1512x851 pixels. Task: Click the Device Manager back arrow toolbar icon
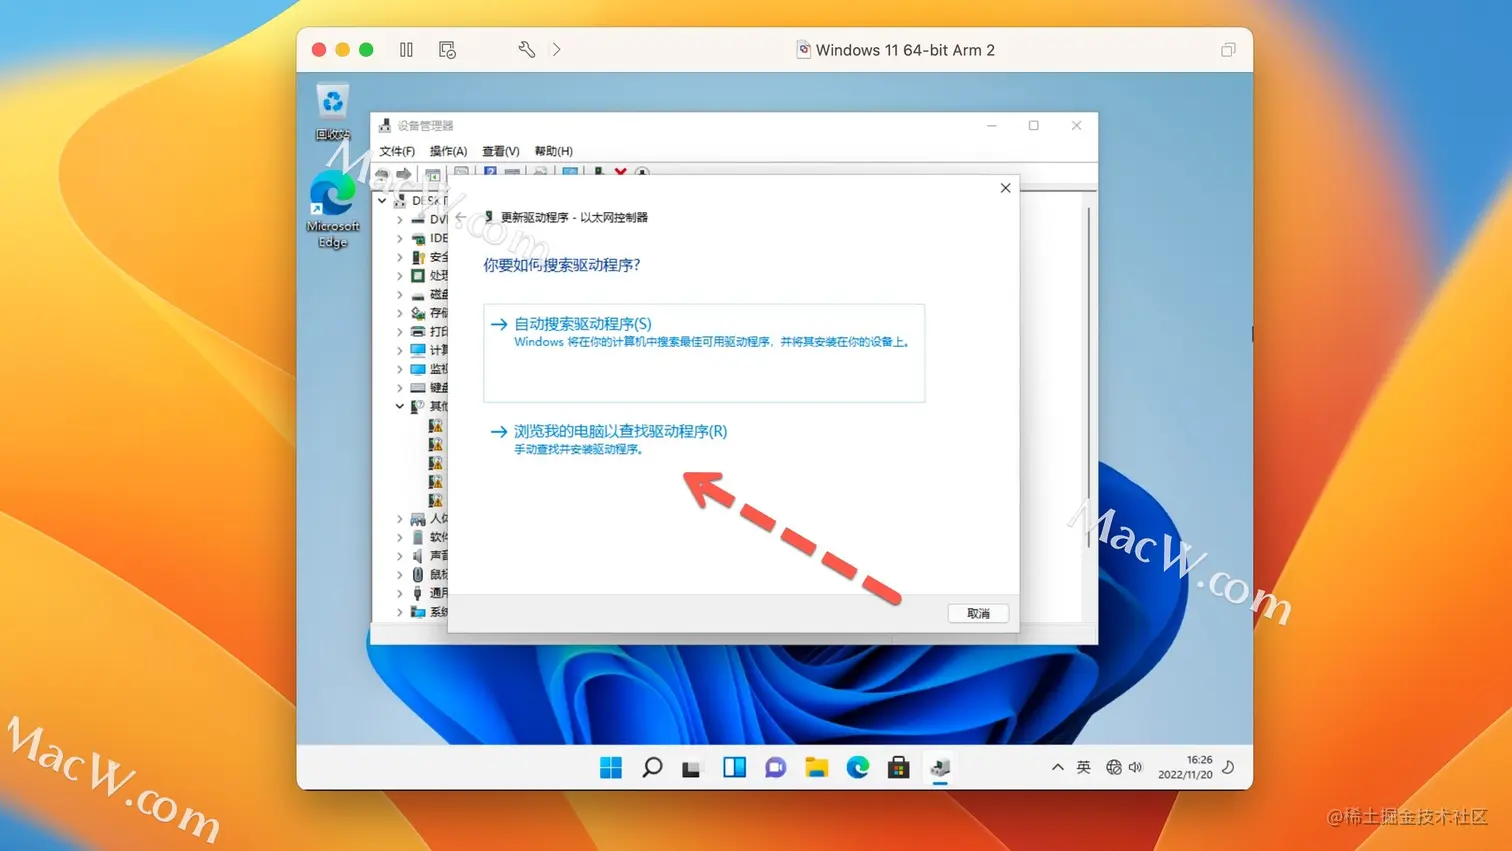tap(382, 174)
